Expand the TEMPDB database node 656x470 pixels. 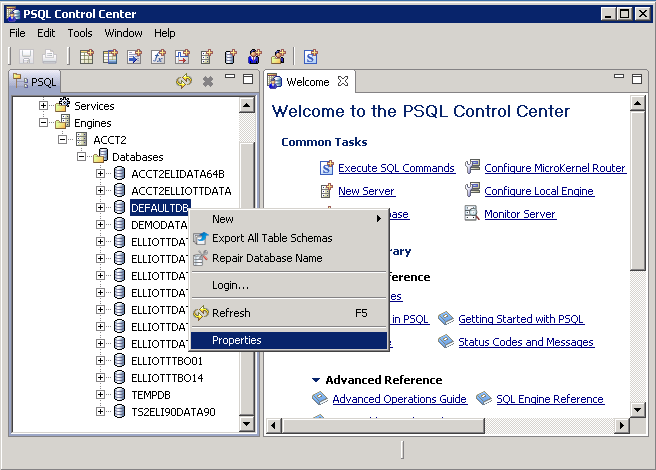click(100, 395)
